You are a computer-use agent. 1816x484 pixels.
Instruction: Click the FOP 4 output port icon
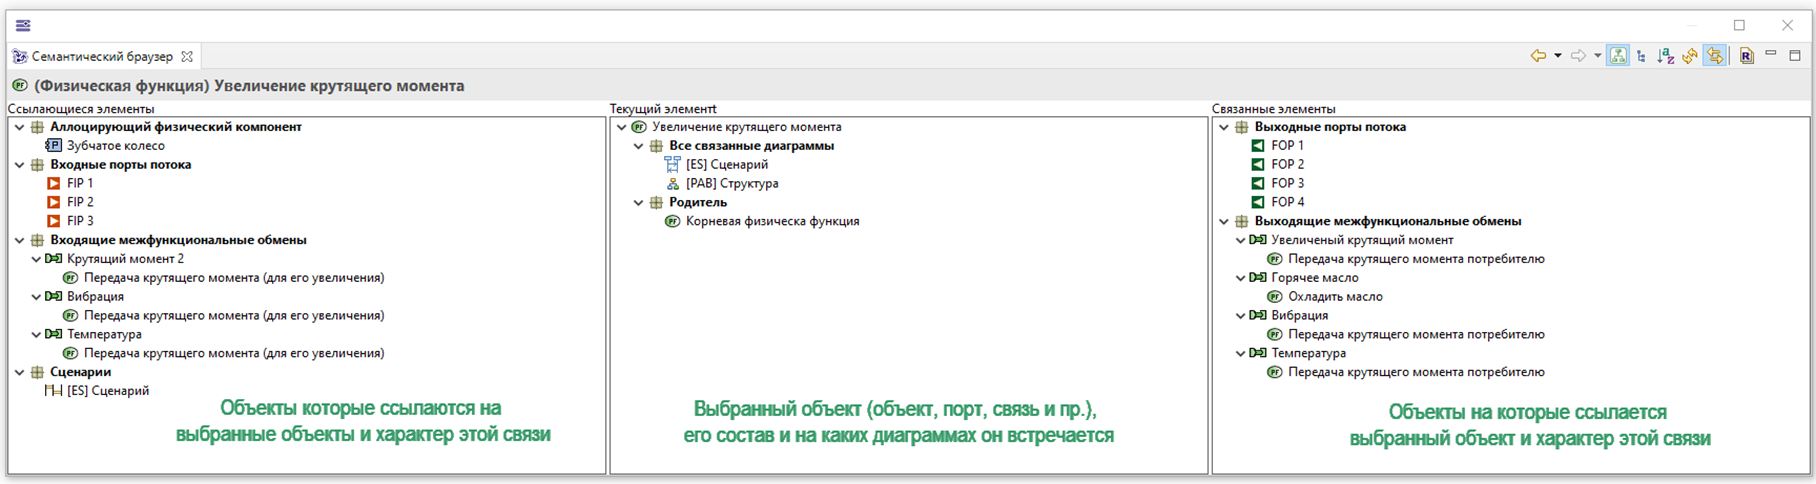(x=1258, y=202)
